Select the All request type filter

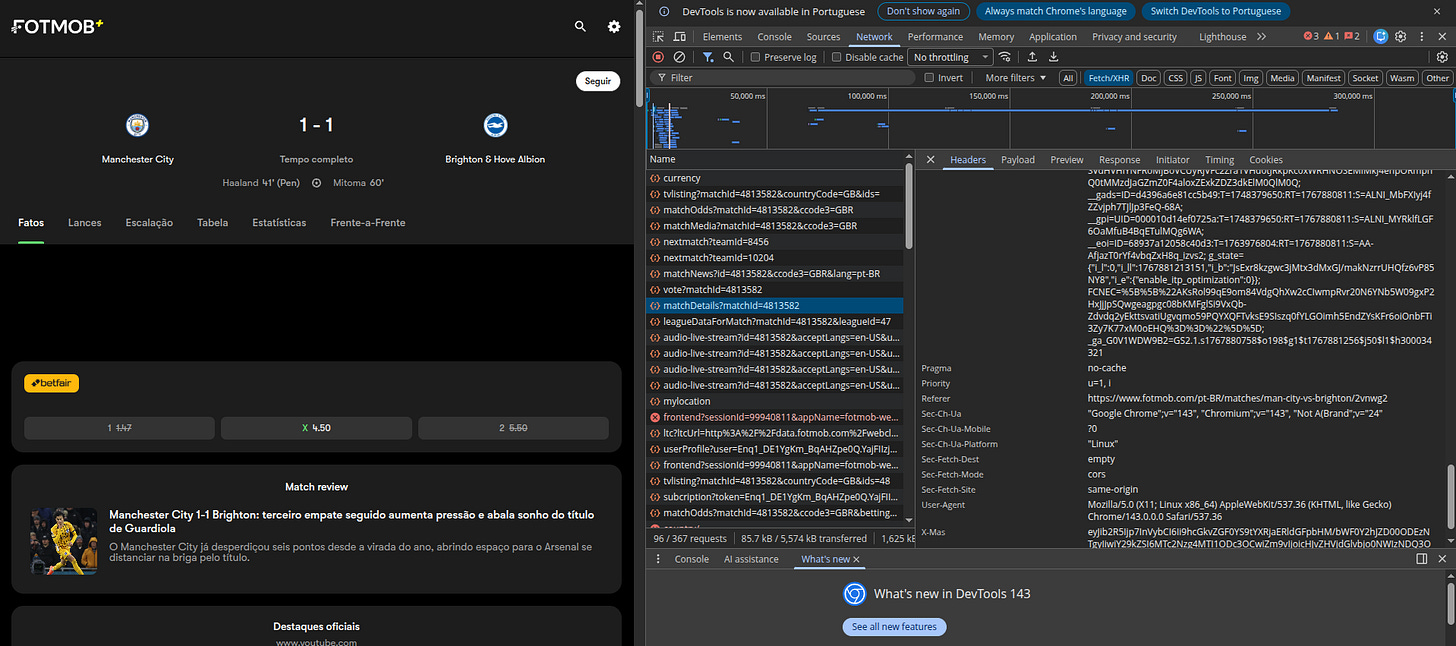1068,77
